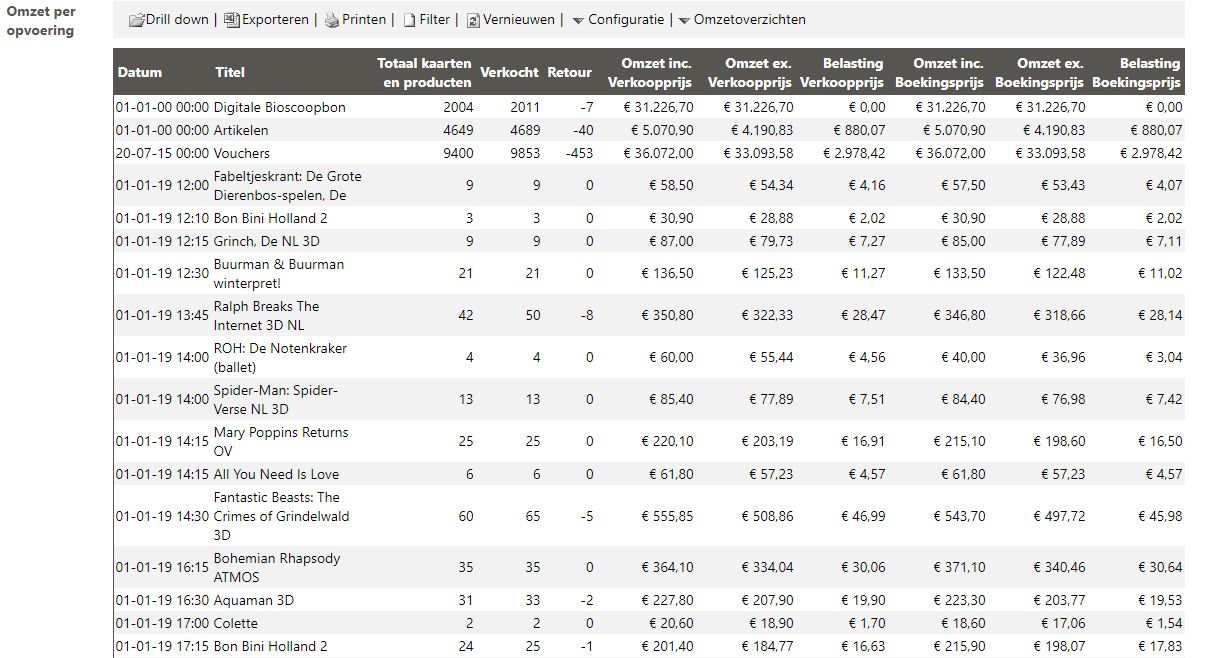The height and width of the screenshot is (658, 1205).
Task: Select the Colette title
Action: click(x=236, y=623)
